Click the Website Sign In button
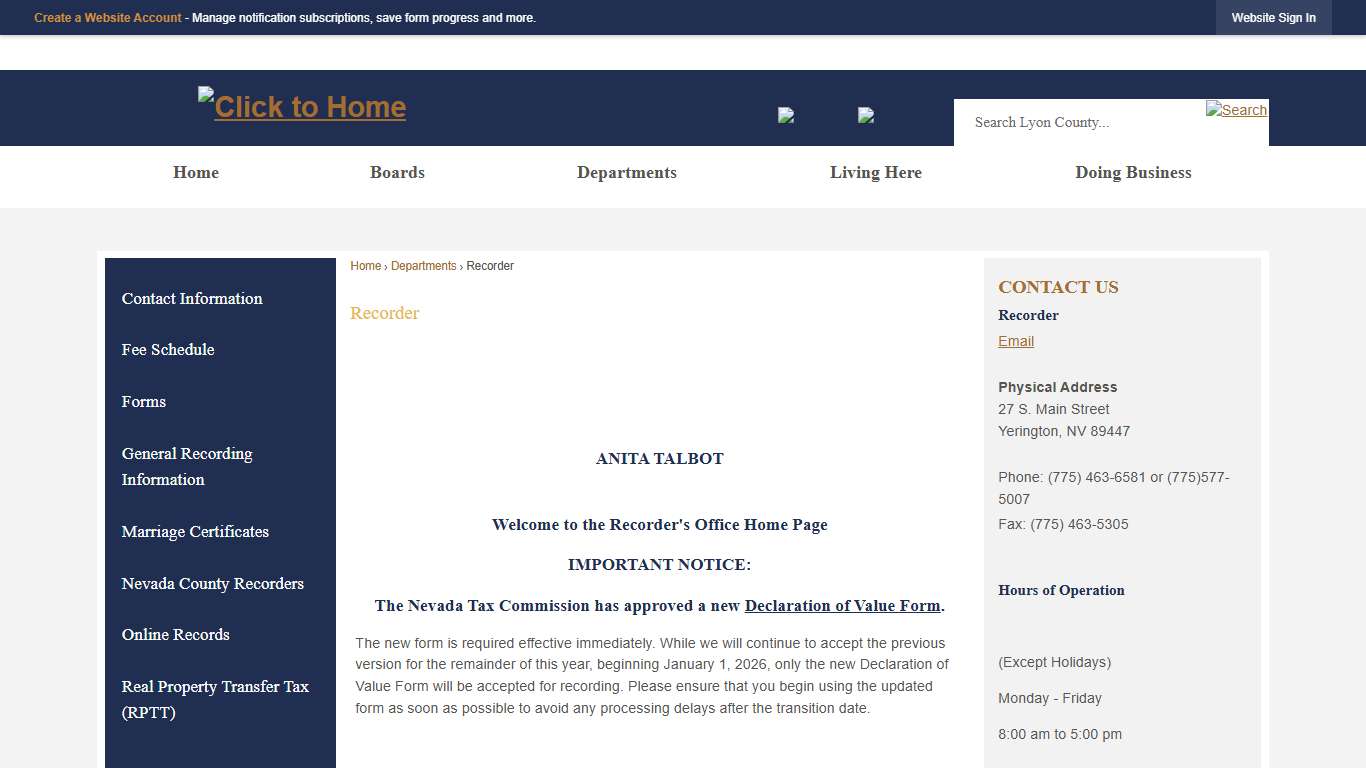This screenshot has height=768, width=1366. 1274,17
